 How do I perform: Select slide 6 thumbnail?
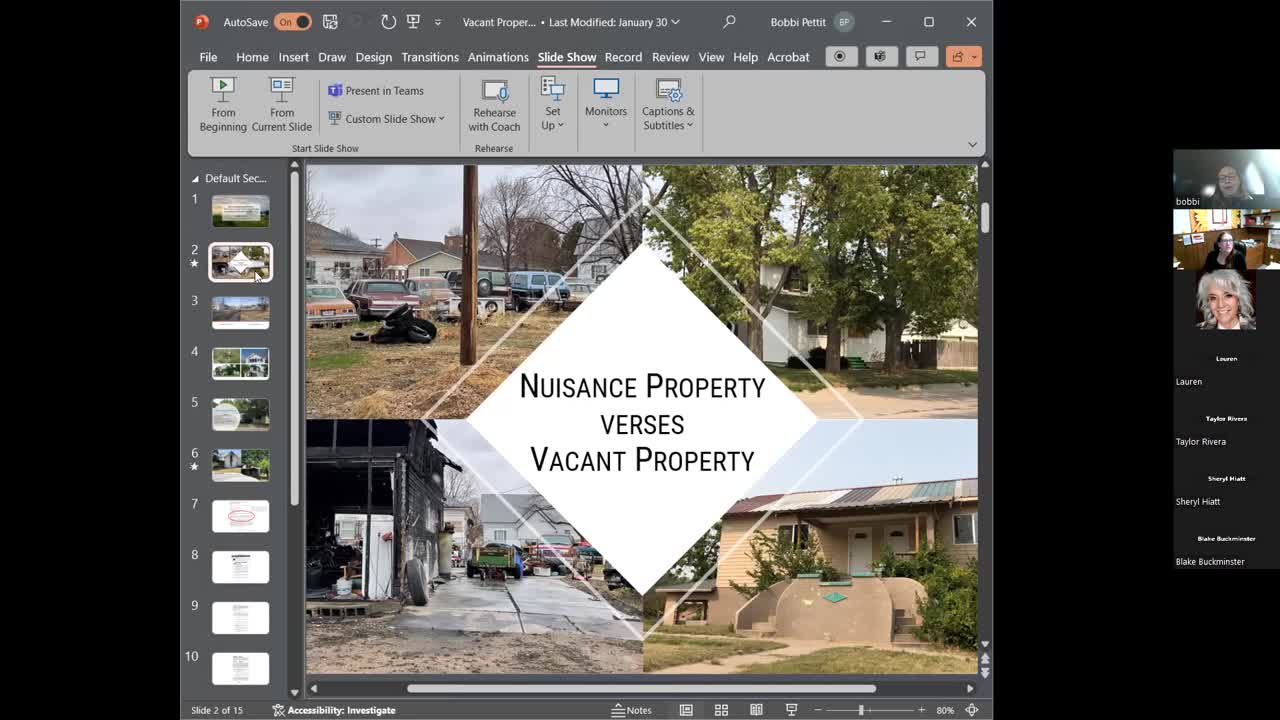tap(240, 465)
